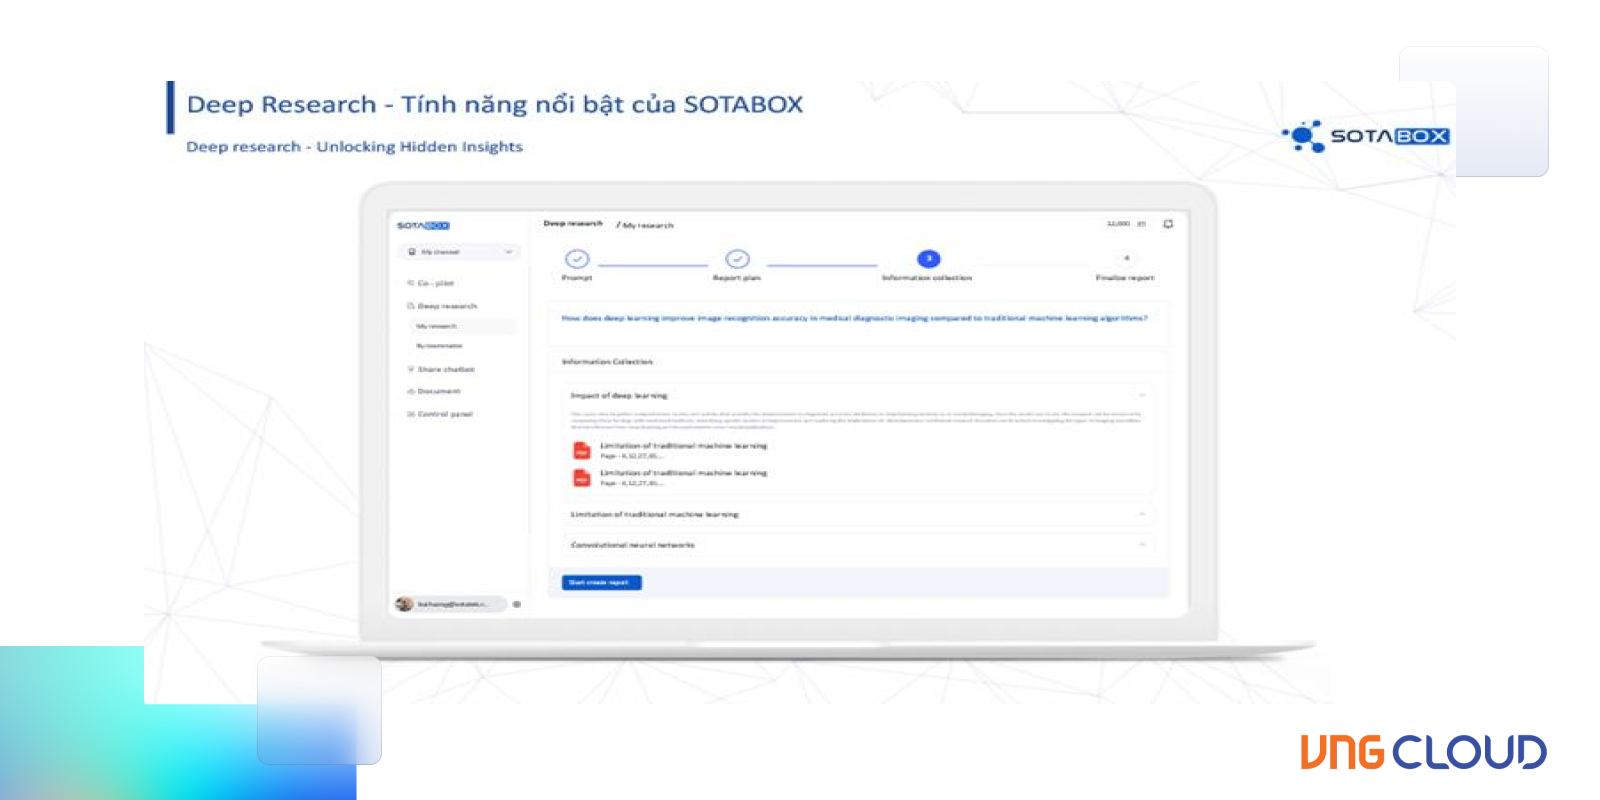Click the Start create report button

click(x=601, y=582)
